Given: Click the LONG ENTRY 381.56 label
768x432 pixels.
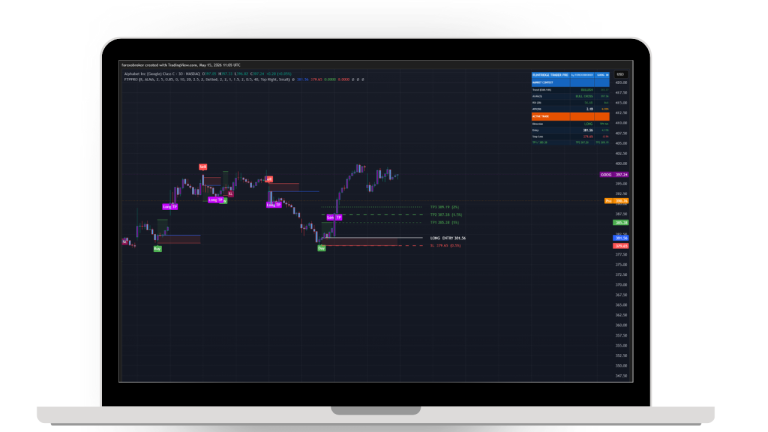Looking at the screenshot, I should (448, 238).
